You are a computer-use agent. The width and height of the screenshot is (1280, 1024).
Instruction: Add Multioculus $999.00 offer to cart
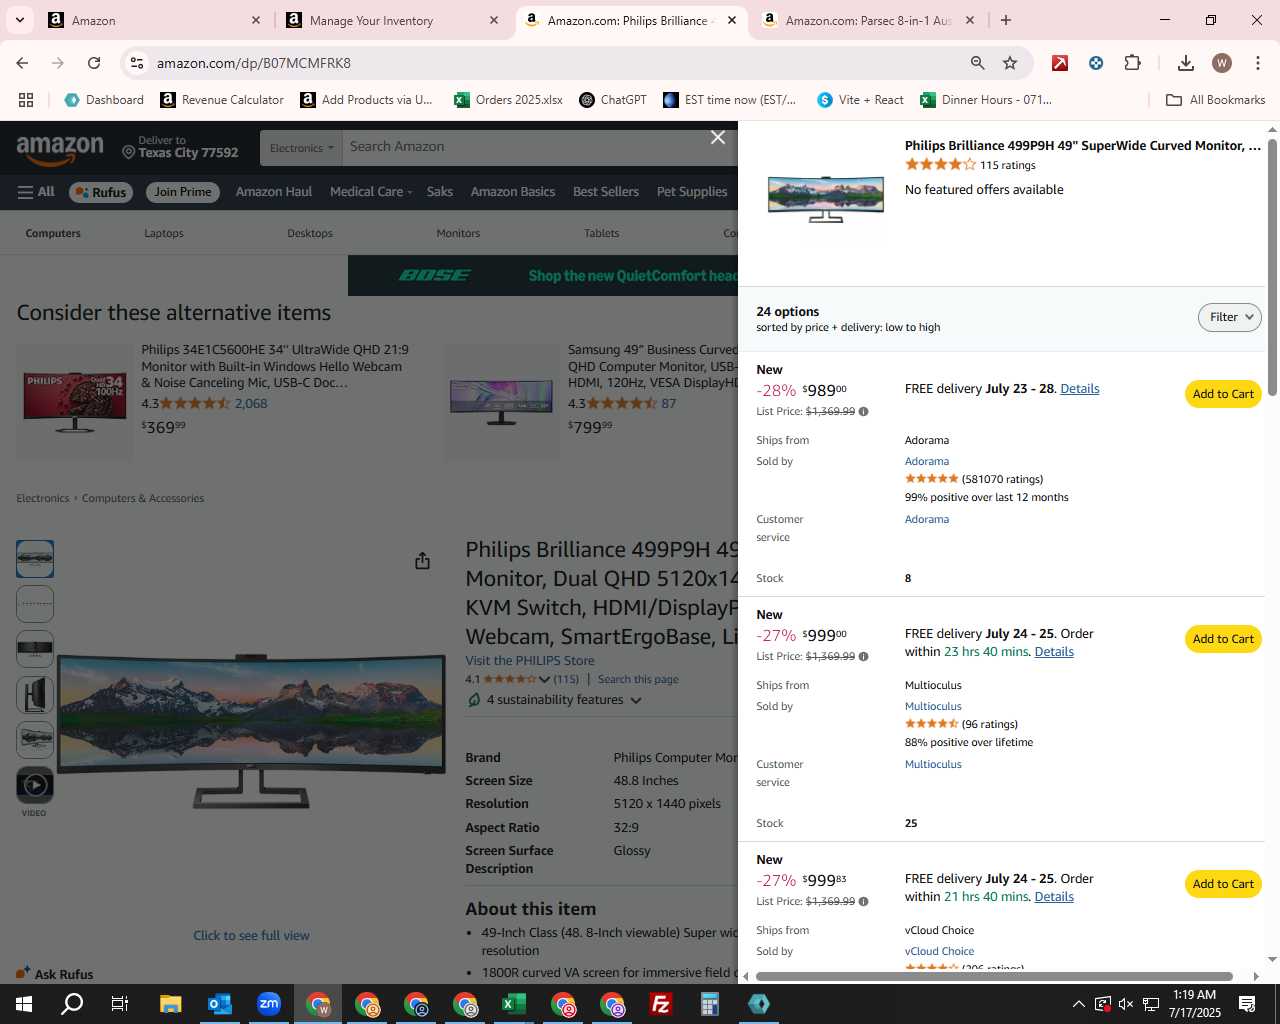pyautogui.click(x=1223, y=639)
